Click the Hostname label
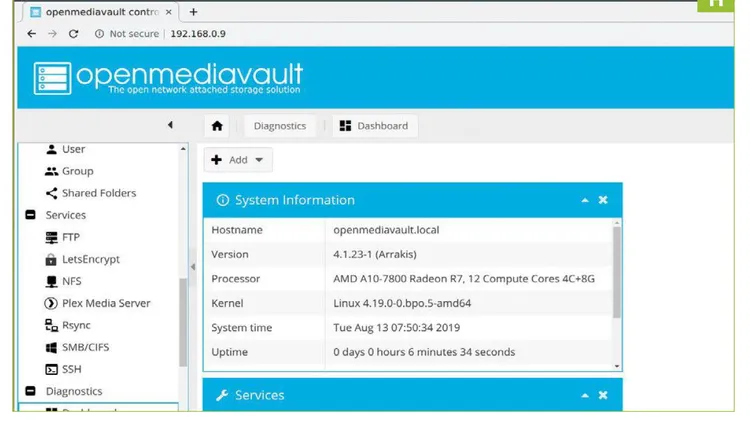Screen dimensions: 750x421 (x=237, y=230)
